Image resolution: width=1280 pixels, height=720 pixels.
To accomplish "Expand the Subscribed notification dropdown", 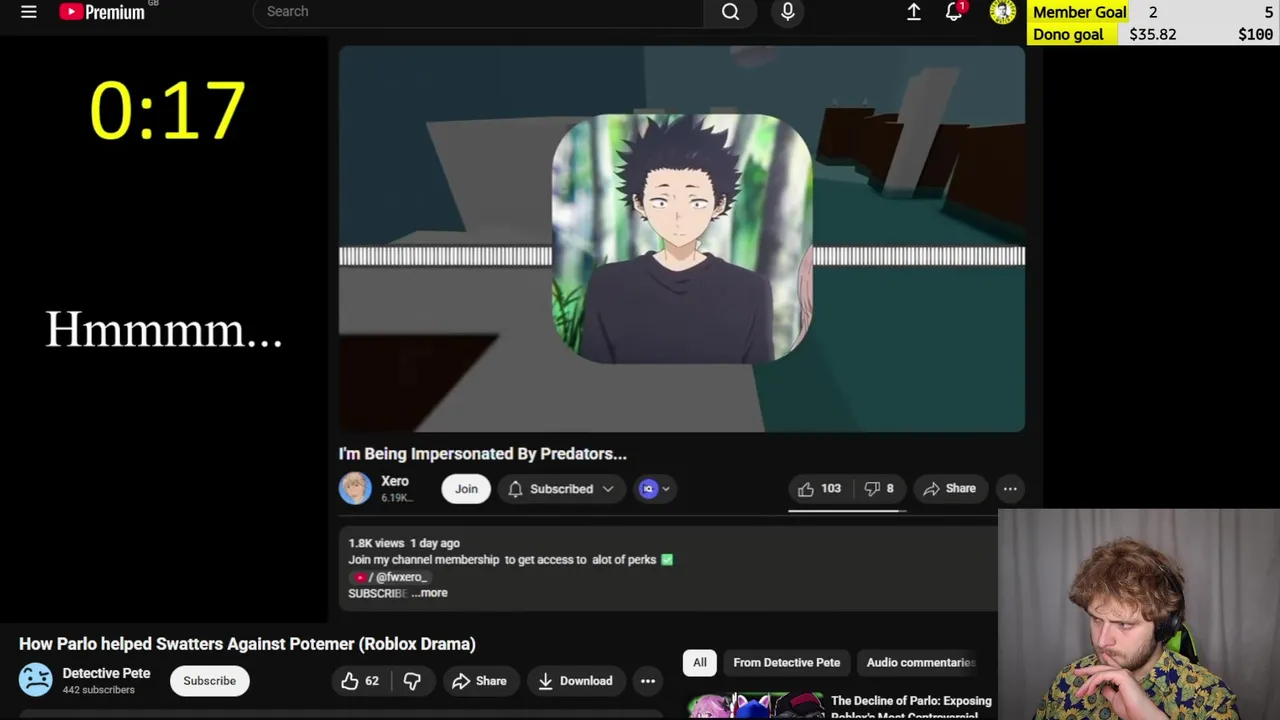I will [563, 489].
